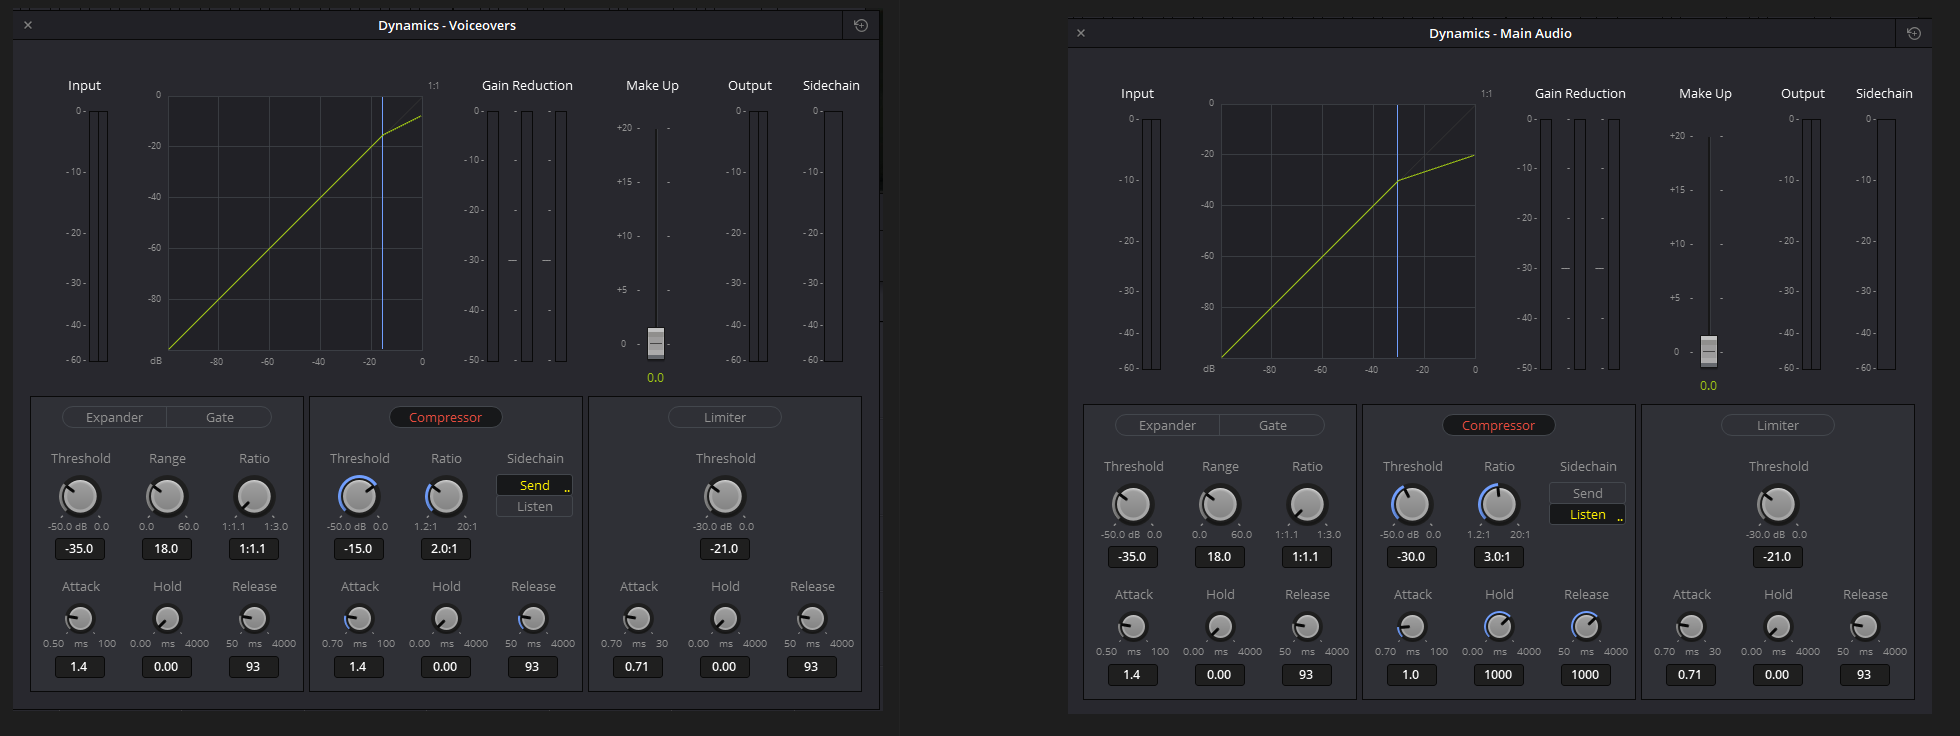Click Voiceovers expander Threshold knob
This screenshot has width=1960, height=736.
(x=80, y=496)
